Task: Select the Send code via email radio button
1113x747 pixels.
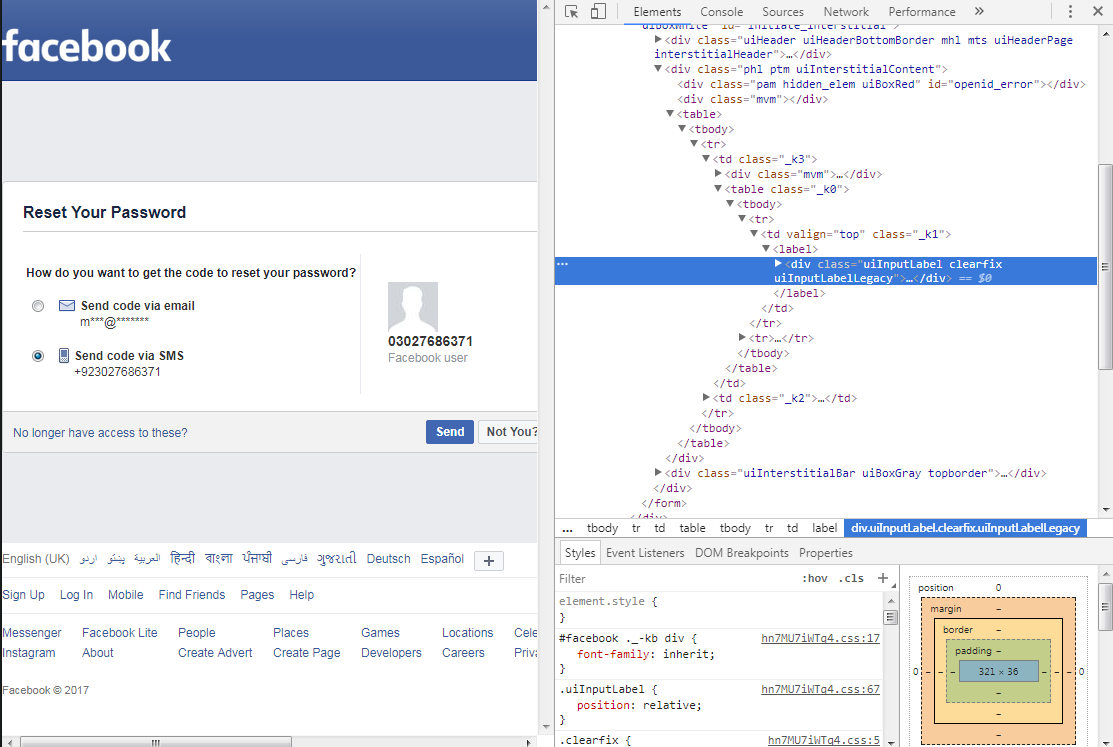Action: 37,306
